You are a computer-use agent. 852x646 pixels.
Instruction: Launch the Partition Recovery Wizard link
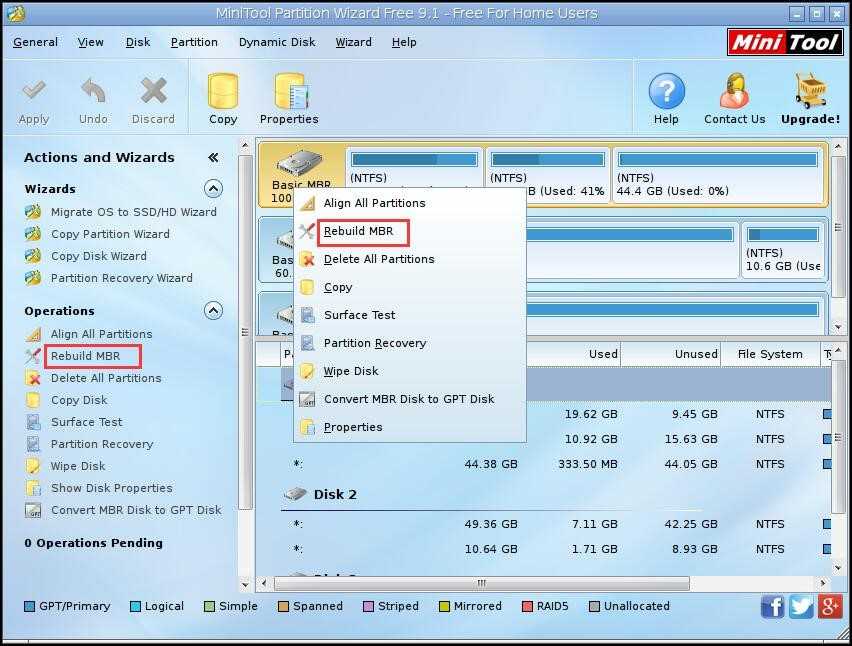click(122, 278)
